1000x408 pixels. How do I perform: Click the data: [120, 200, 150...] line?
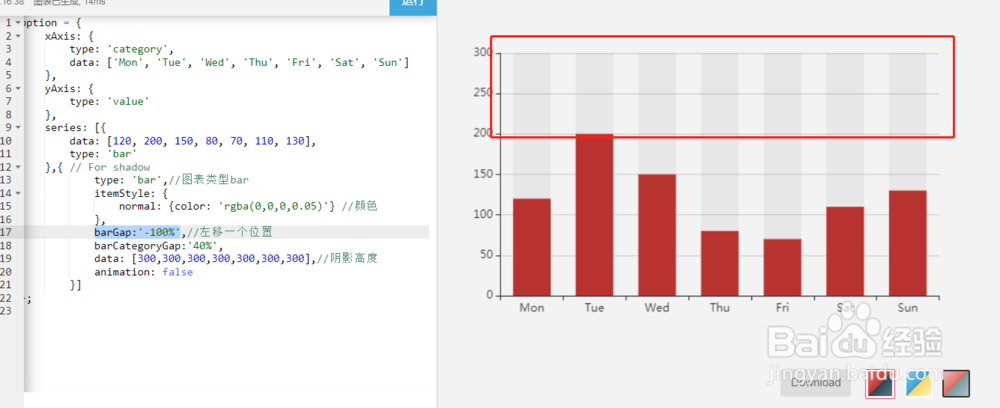click(193, 141)
